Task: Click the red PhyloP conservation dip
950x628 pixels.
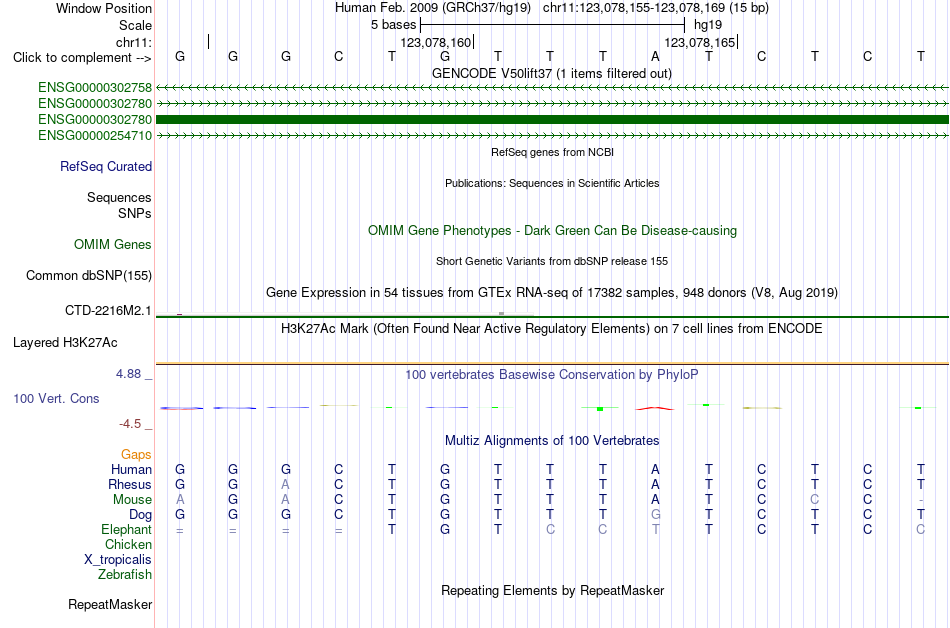Action: click(654, 409)
